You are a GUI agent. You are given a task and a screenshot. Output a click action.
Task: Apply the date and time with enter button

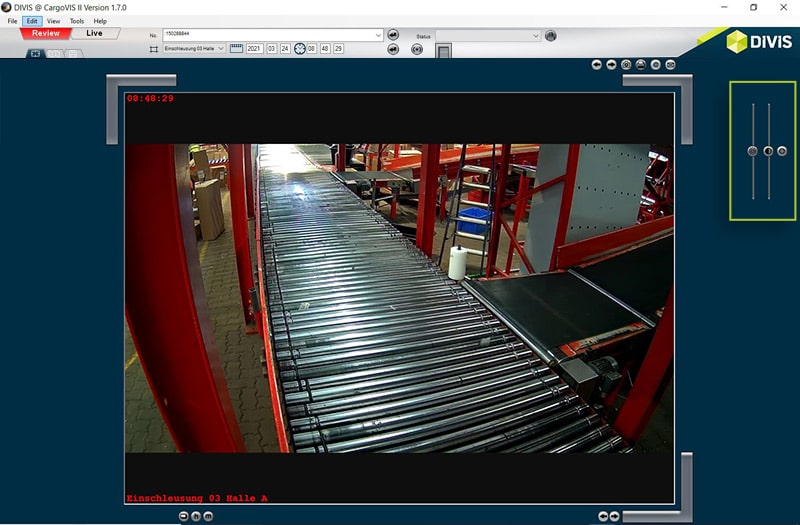[393, 49]
